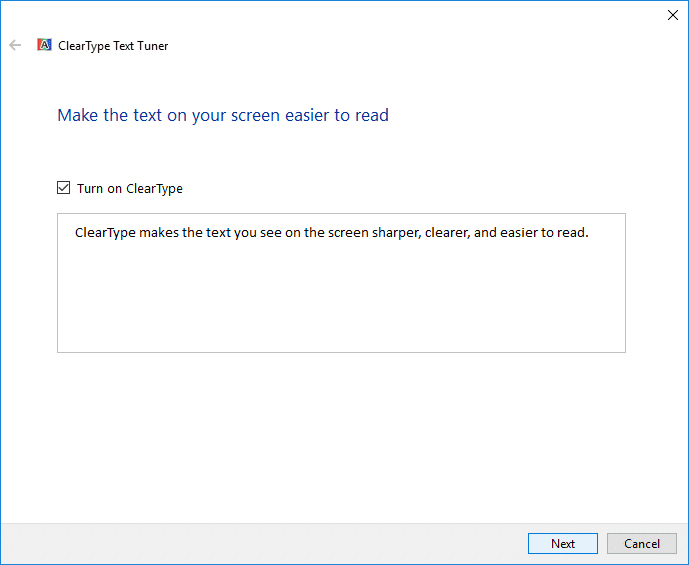Viewport: 689px width, 565px height.
Task: Click the back arrow in the title bar
Action: coord(15,45)
